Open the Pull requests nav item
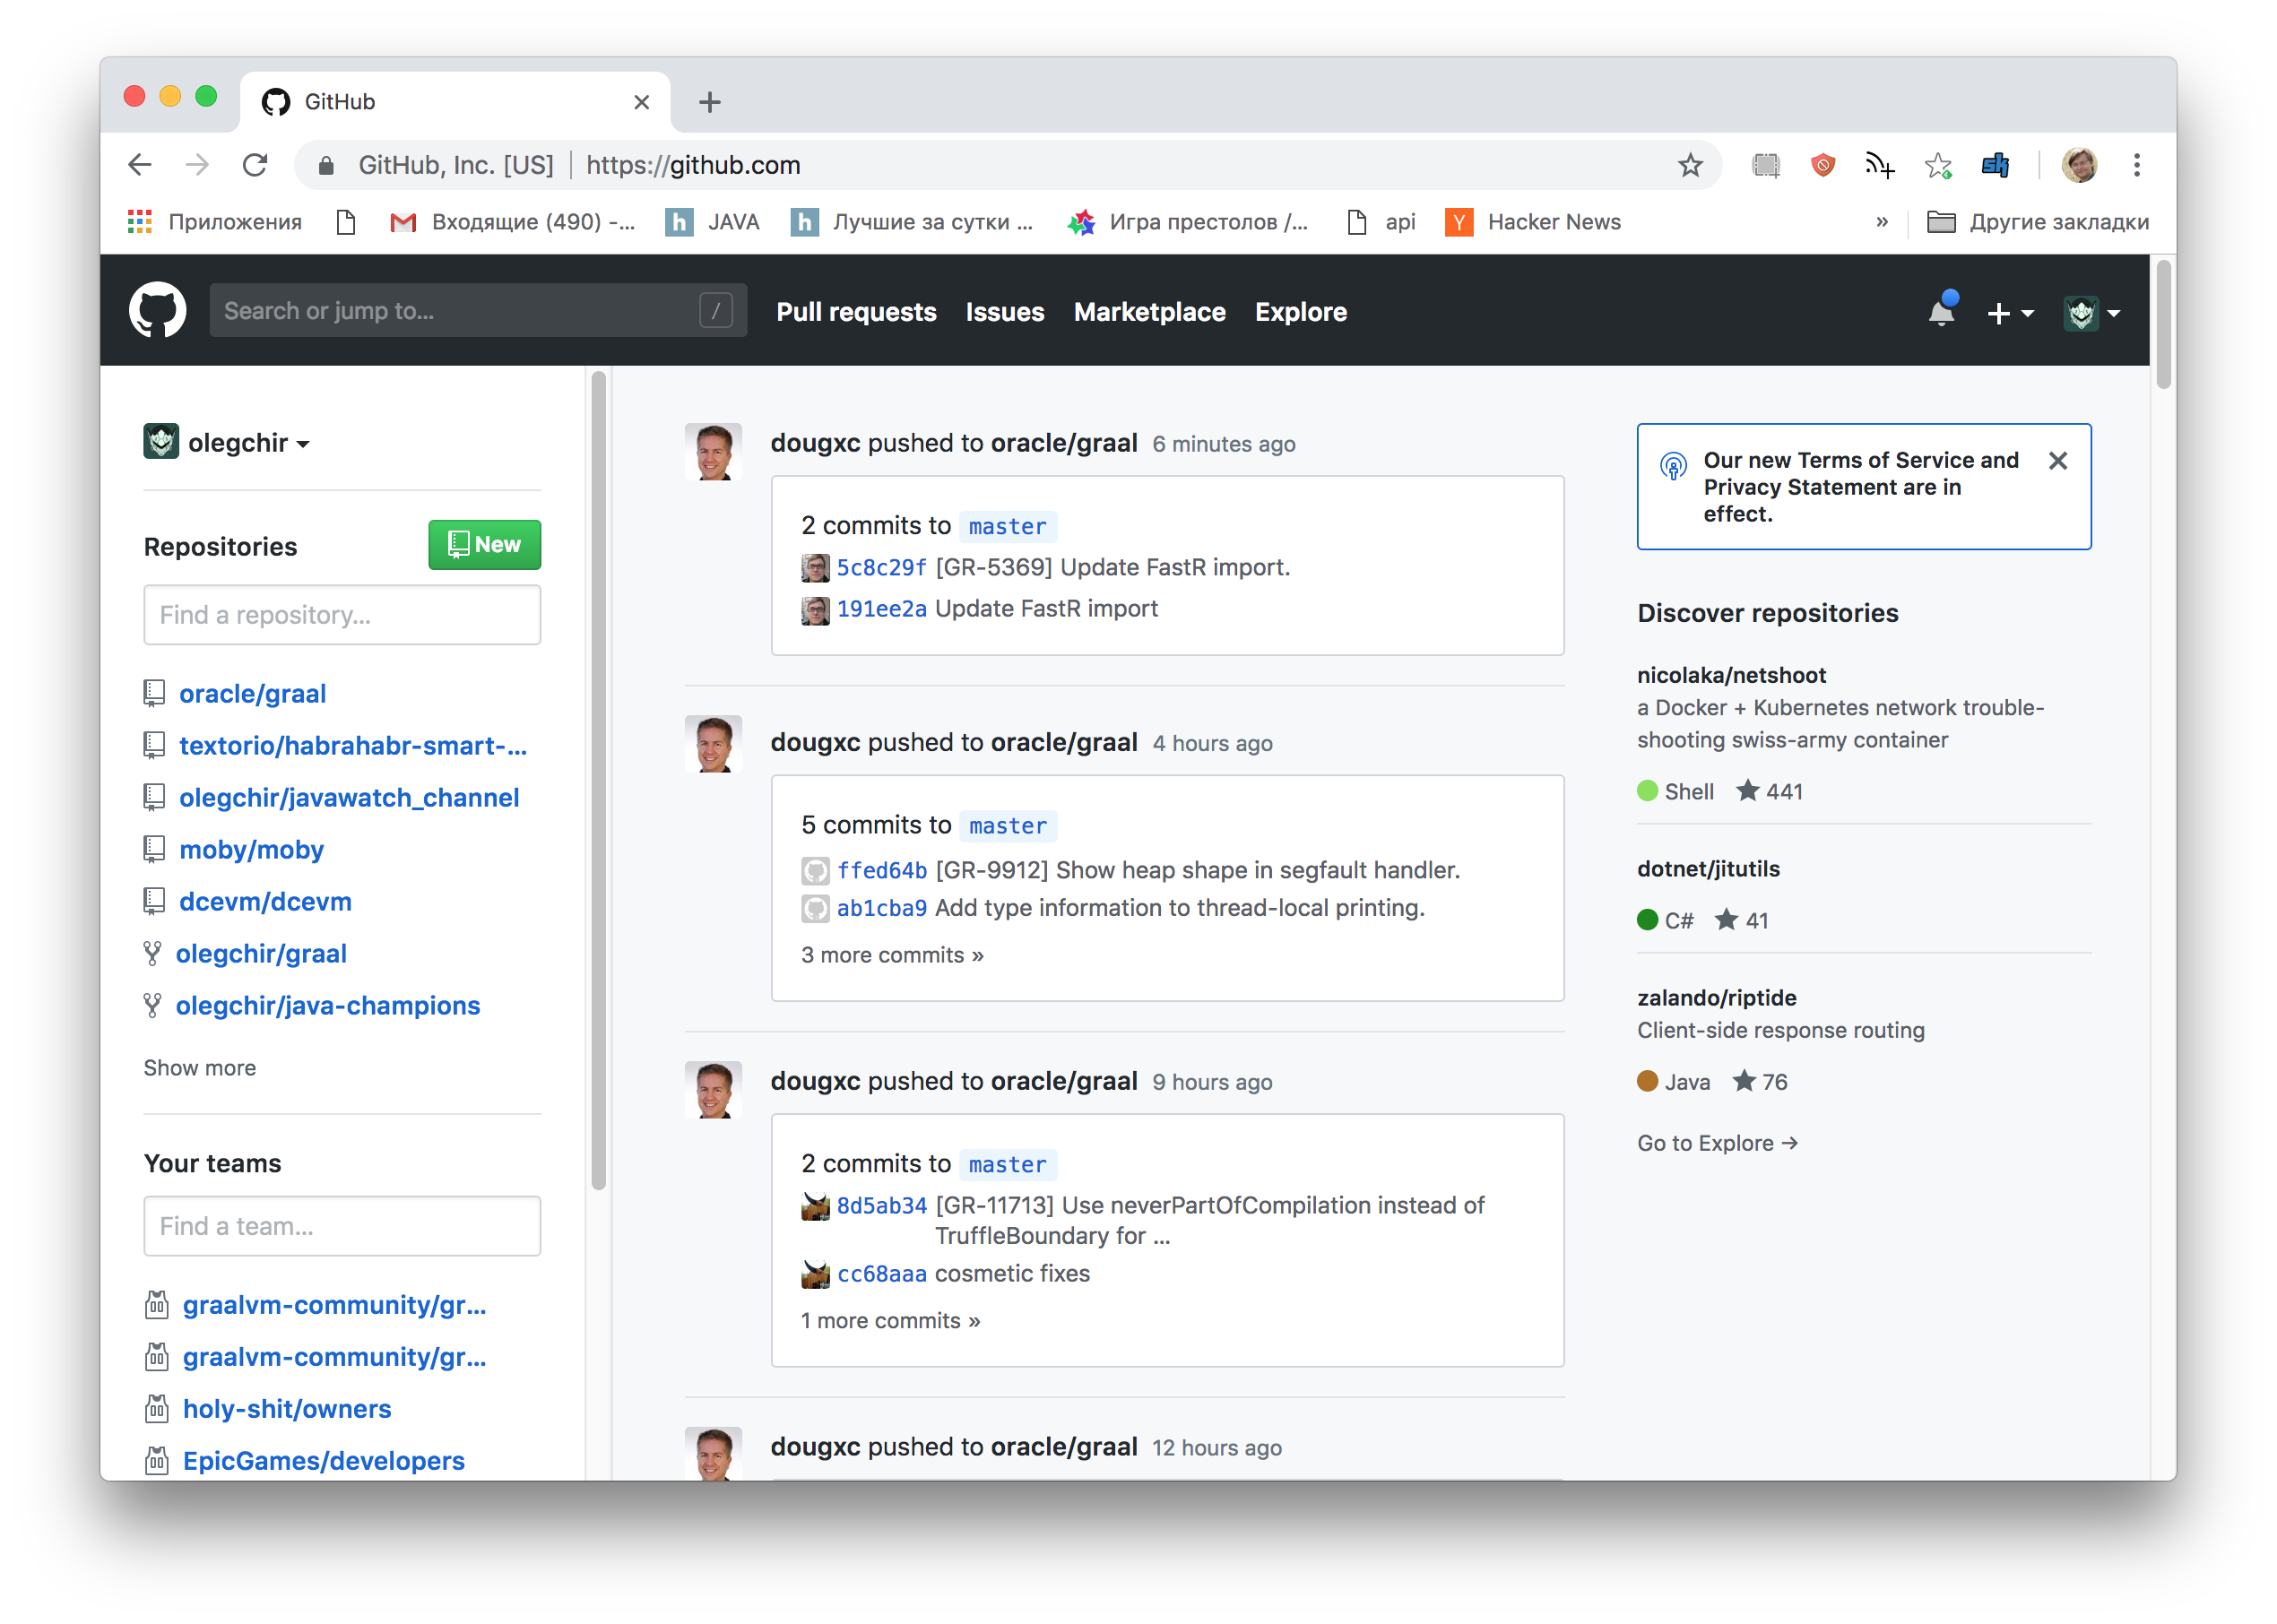The width and height of the screenshot is (2277, 1624). (856, 312)
